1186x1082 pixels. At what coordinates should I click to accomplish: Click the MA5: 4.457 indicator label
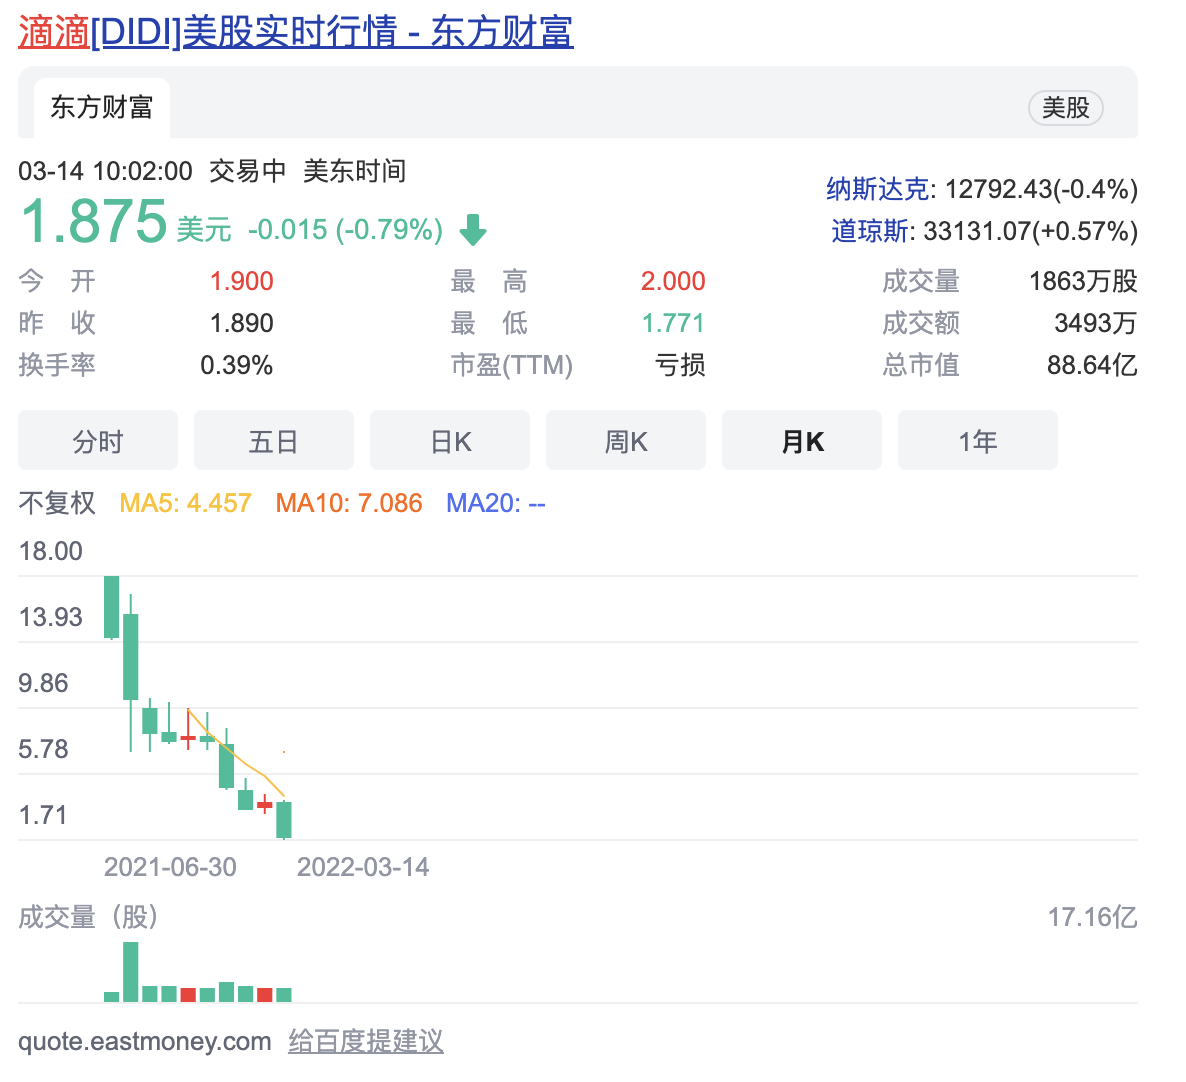click(x=185, y=504)
